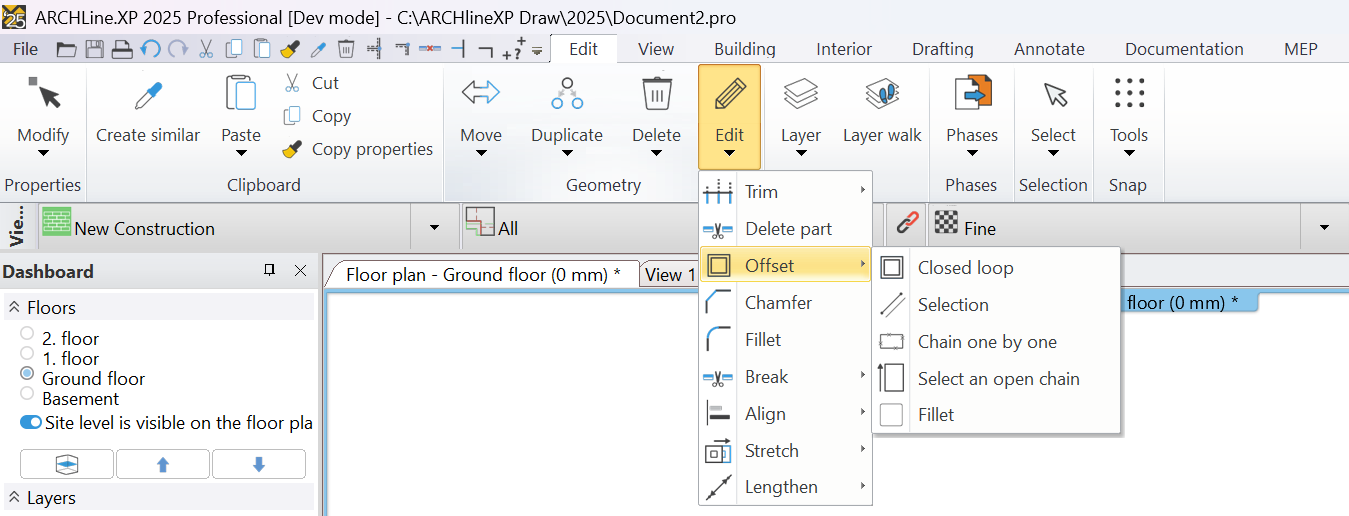The width and height of the screenshot is (1349, 516).
Task: Click the Cut scissors icon
Action: pyautogui.click(x=292, y=83)
